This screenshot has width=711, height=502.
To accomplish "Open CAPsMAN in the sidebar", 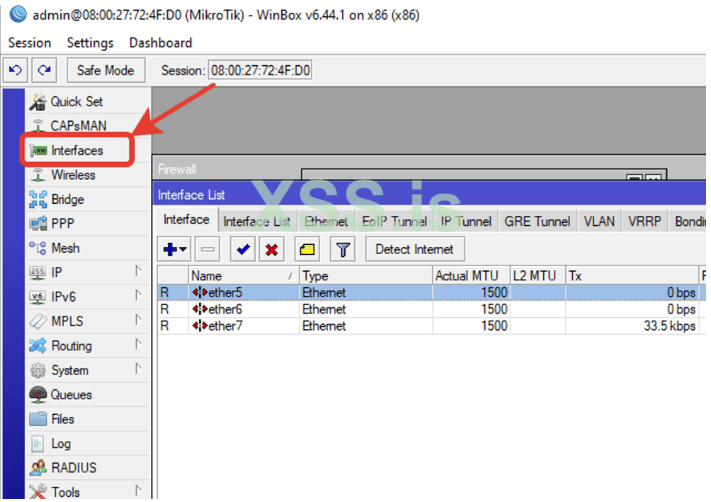I will pos(88,126).
